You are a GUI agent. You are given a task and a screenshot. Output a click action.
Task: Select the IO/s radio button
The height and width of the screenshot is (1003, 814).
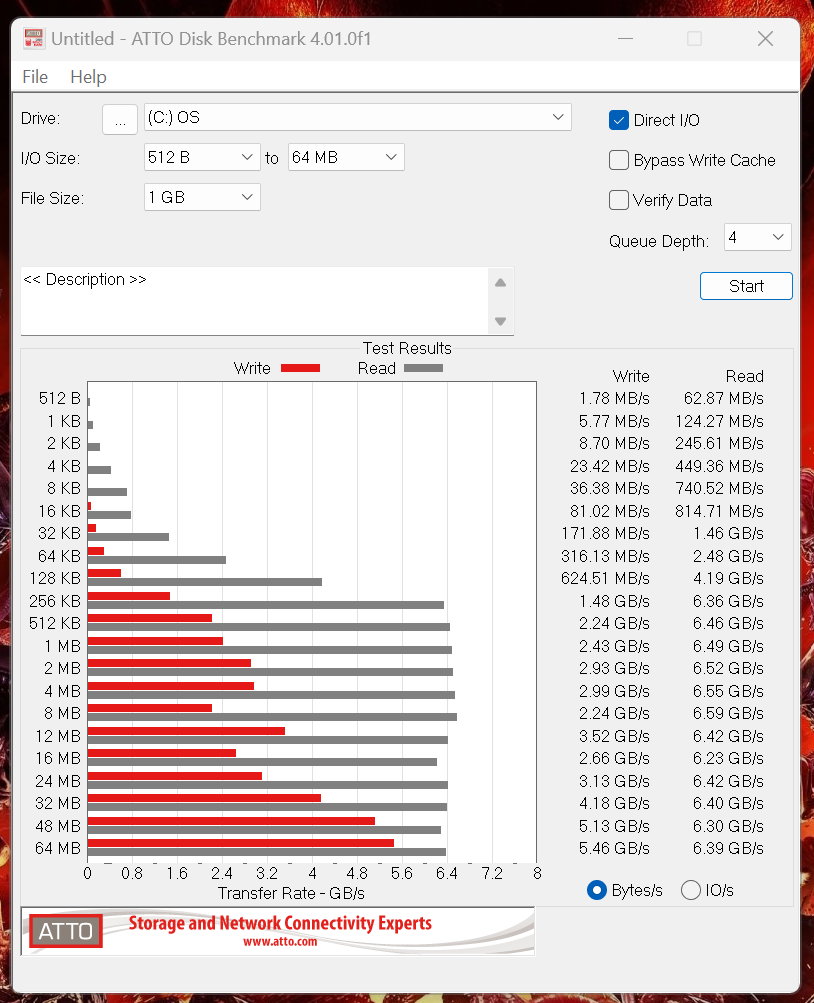pos(691,890)
